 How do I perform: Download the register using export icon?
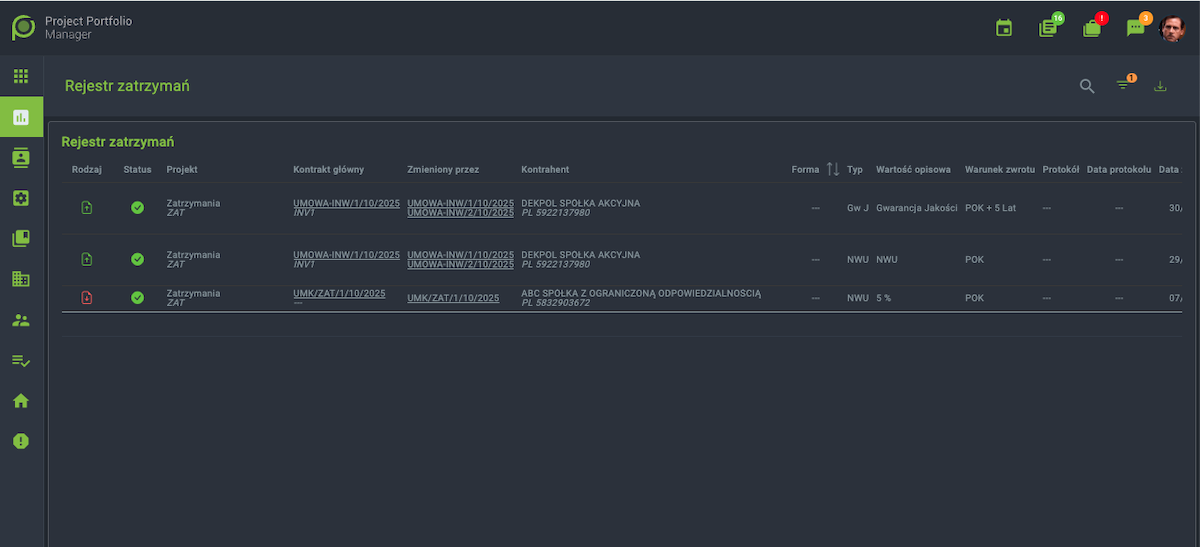point(1160,86)
